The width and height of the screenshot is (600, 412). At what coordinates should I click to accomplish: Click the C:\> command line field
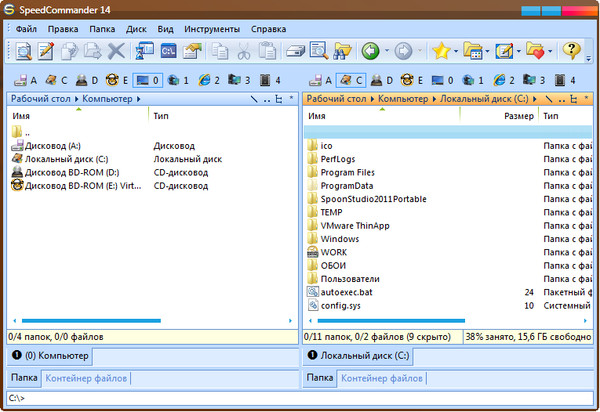coord(300,398)
